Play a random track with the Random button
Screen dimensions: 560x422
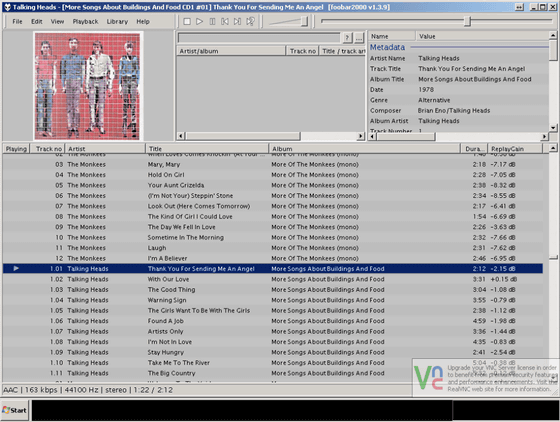(x=250, y=21)
